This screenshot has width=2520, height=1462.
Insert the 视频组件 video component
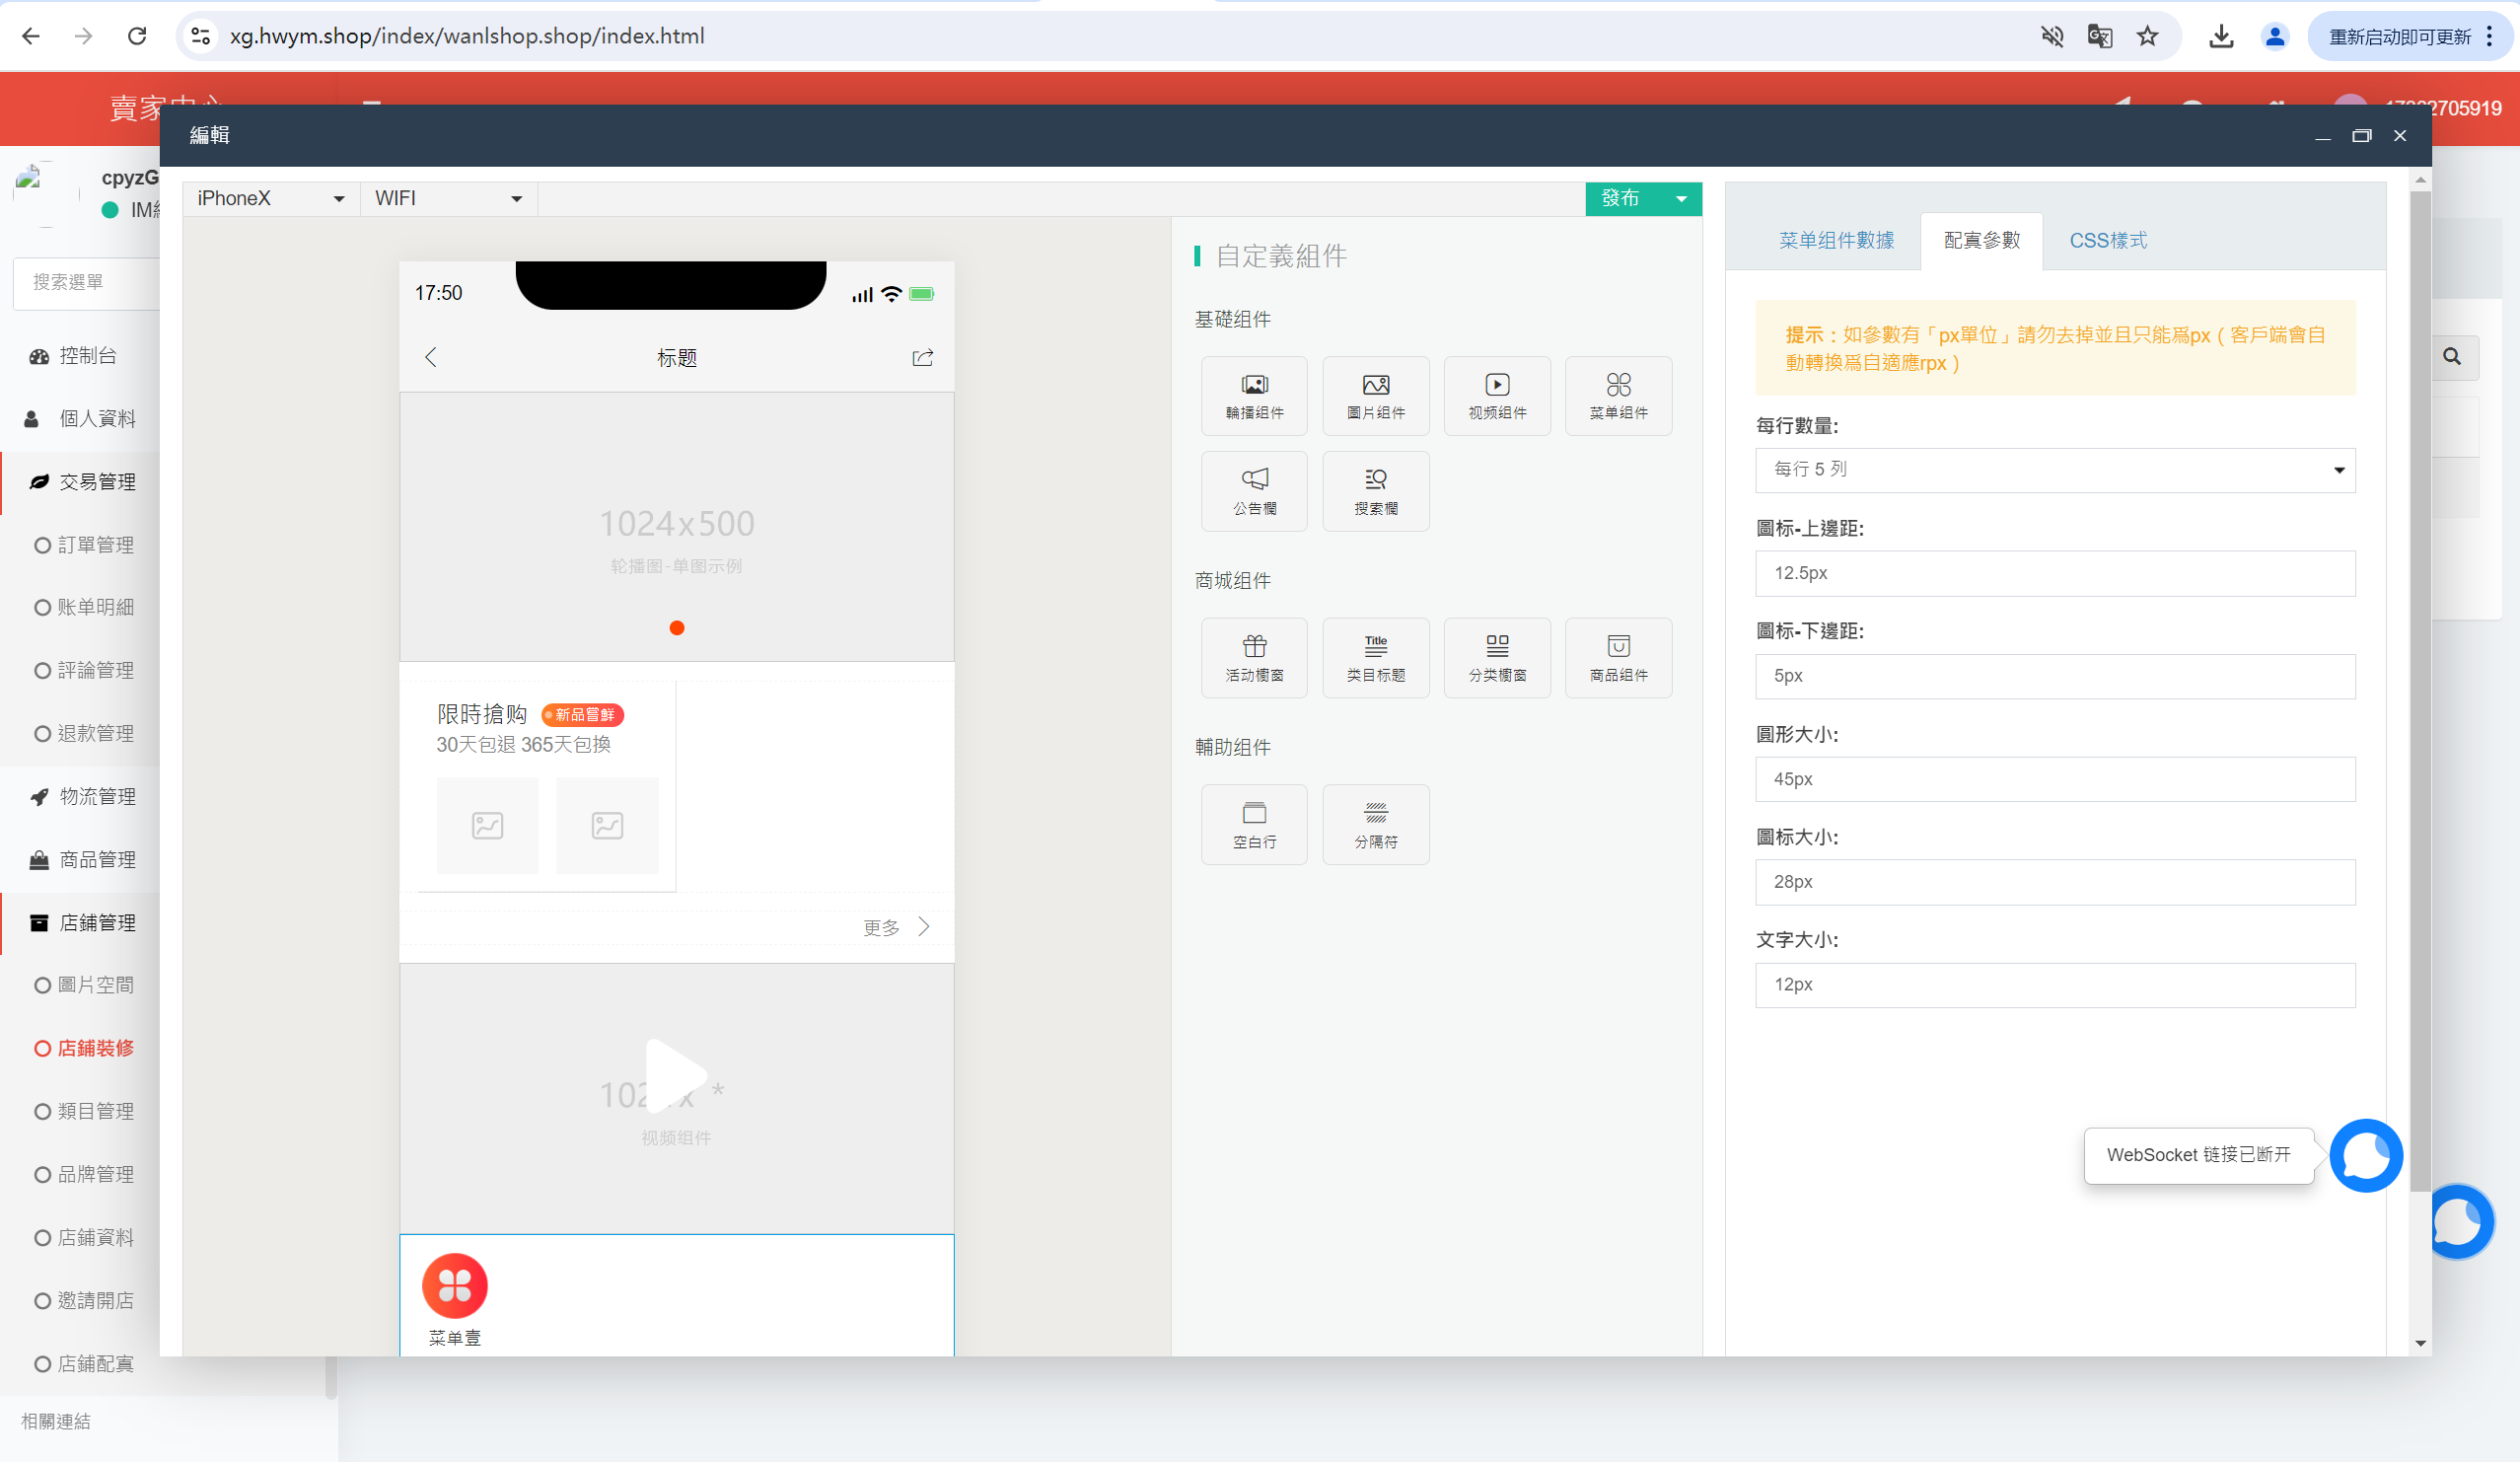pyautogui.click(x=1496, y=395)
